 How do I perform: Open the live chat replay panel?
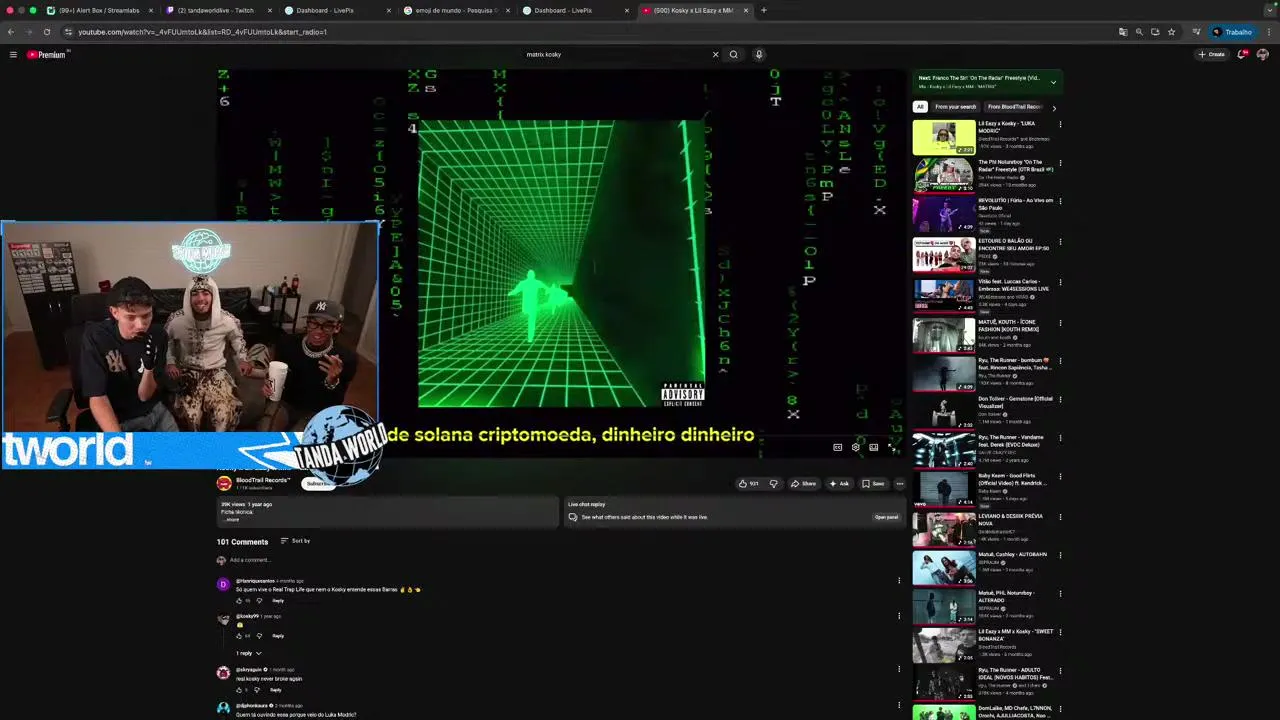click(x=886, y=517)
